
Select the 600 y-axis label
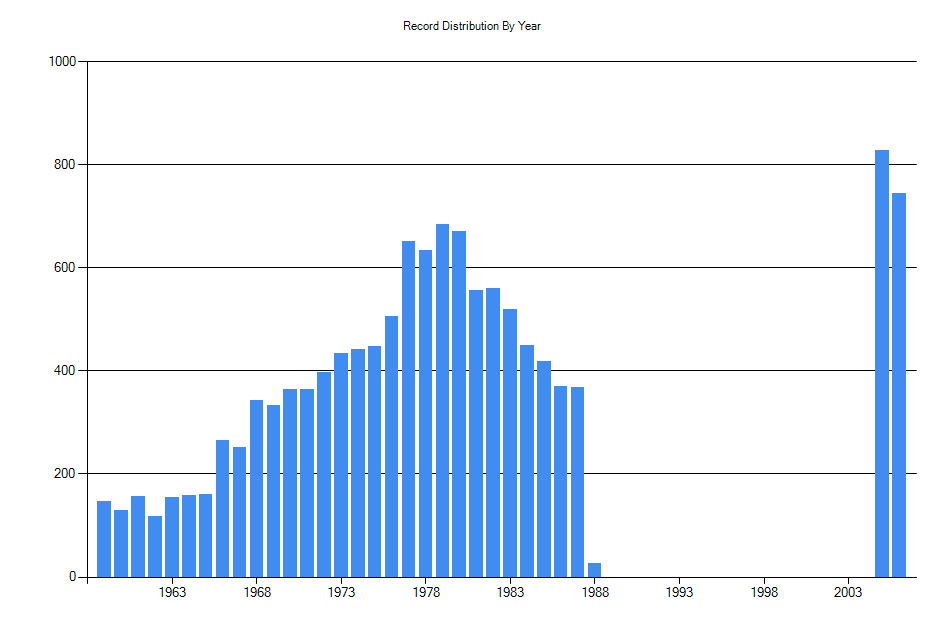(x=64, y=268)
